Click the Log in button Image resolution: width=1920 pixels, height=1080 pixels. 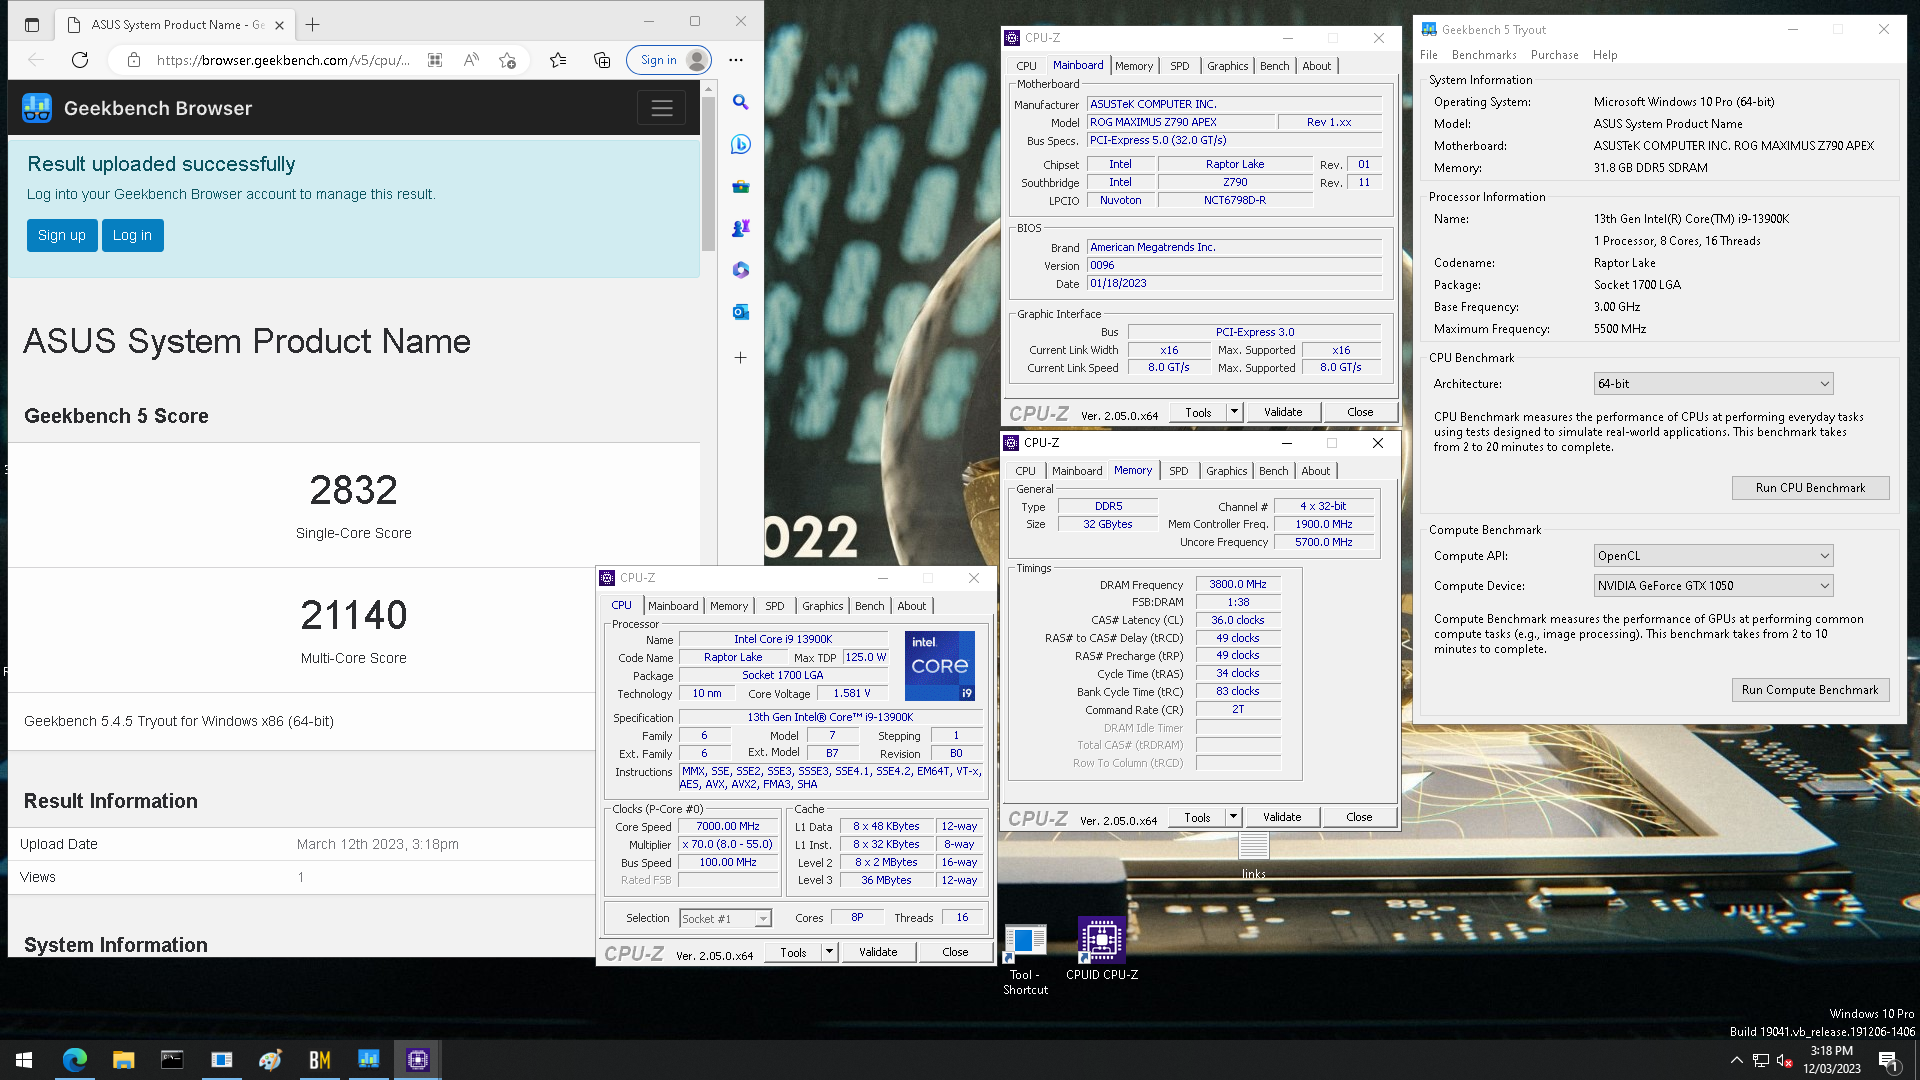132,235
